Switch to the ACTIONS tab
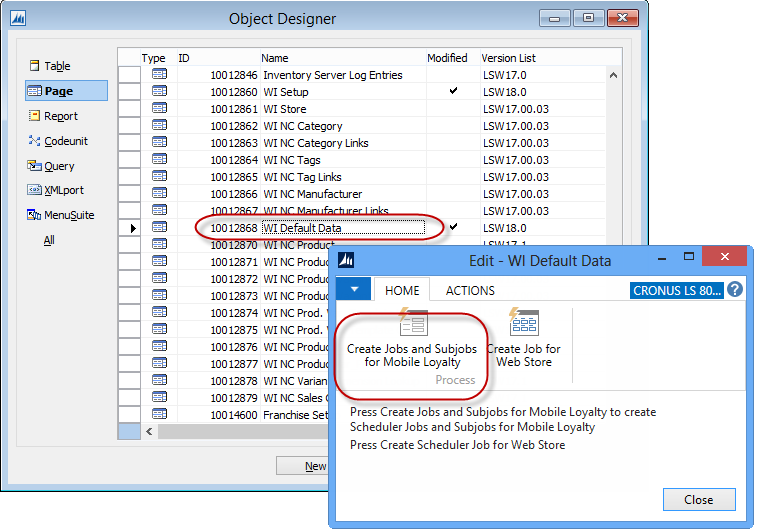Image resolution: width=757 pixels, height=530 pixels. click(x=469, y=291)
